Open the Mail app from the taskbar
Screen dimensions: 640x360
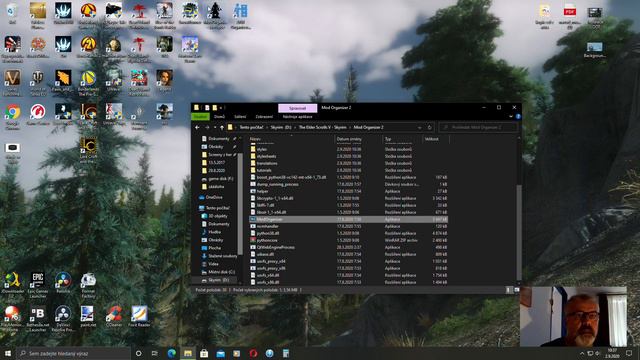pos(220,353)
